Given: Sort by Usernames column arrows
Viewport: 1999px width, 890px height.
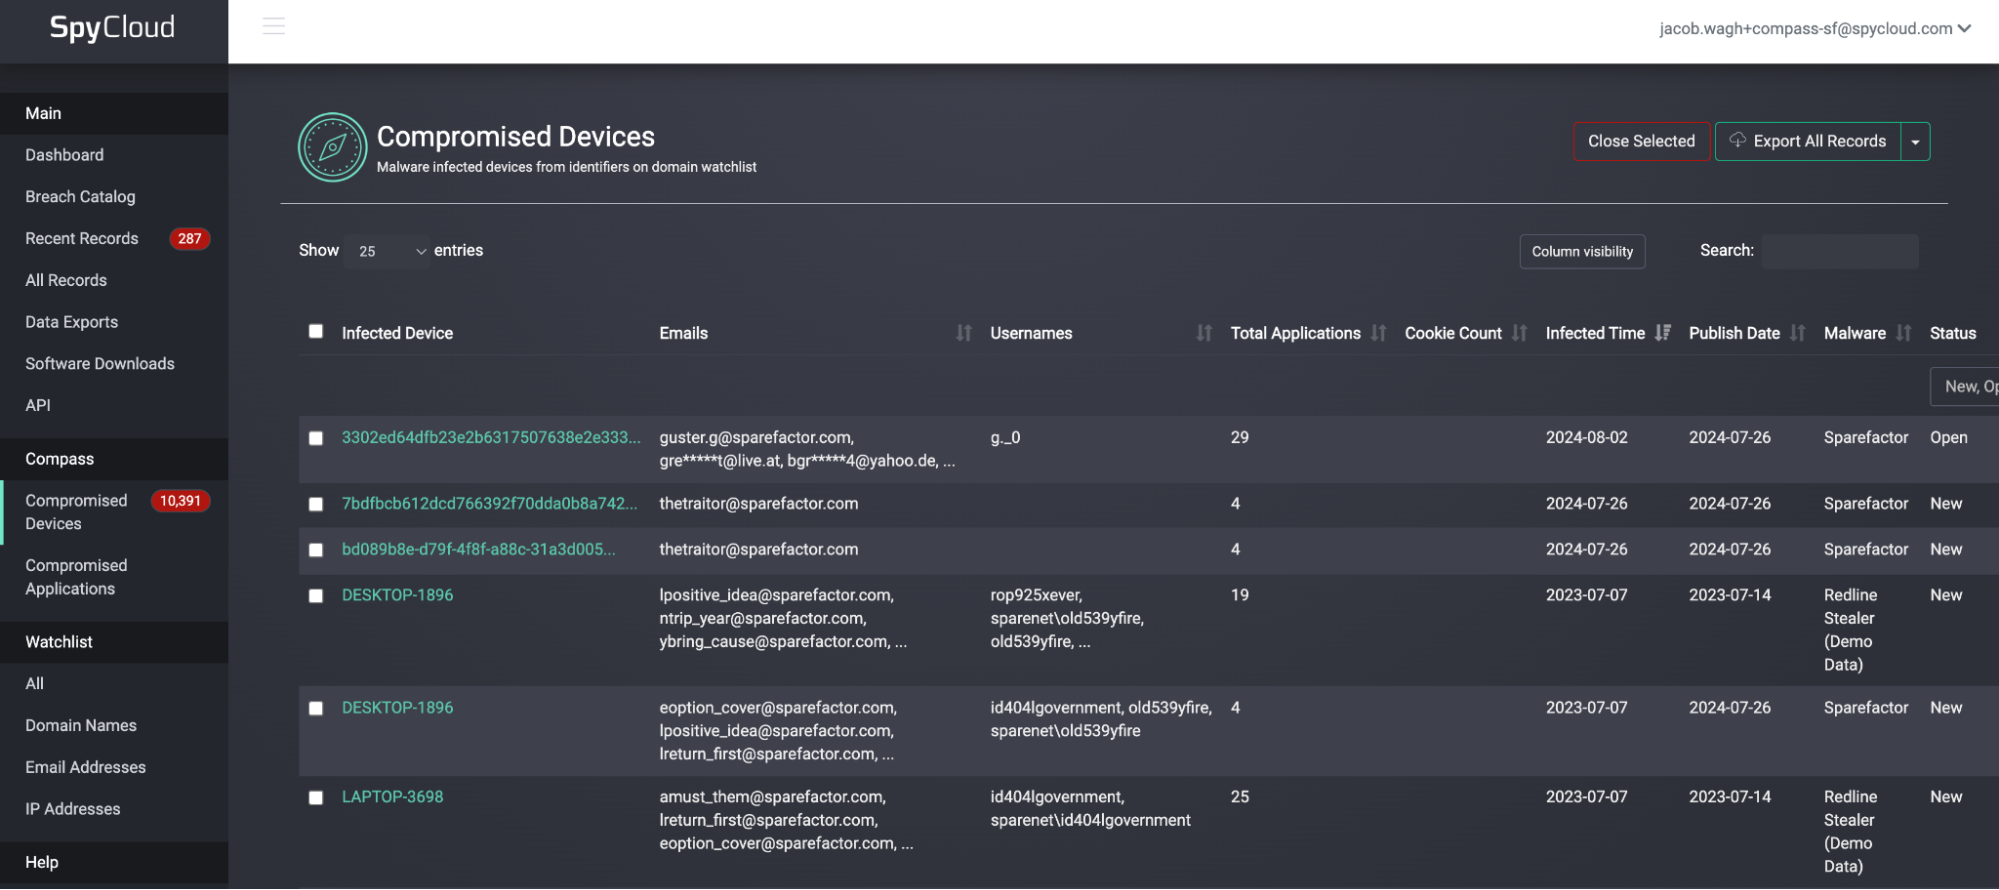Looking at the screenshot, I should pos(1204,333).
